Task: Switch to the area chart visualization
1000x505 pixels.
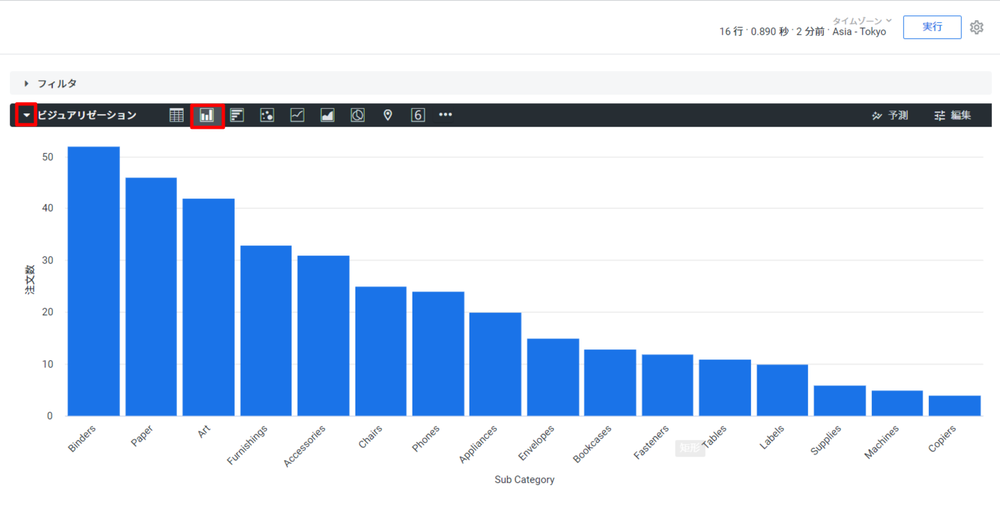Action: coord(327,115)
